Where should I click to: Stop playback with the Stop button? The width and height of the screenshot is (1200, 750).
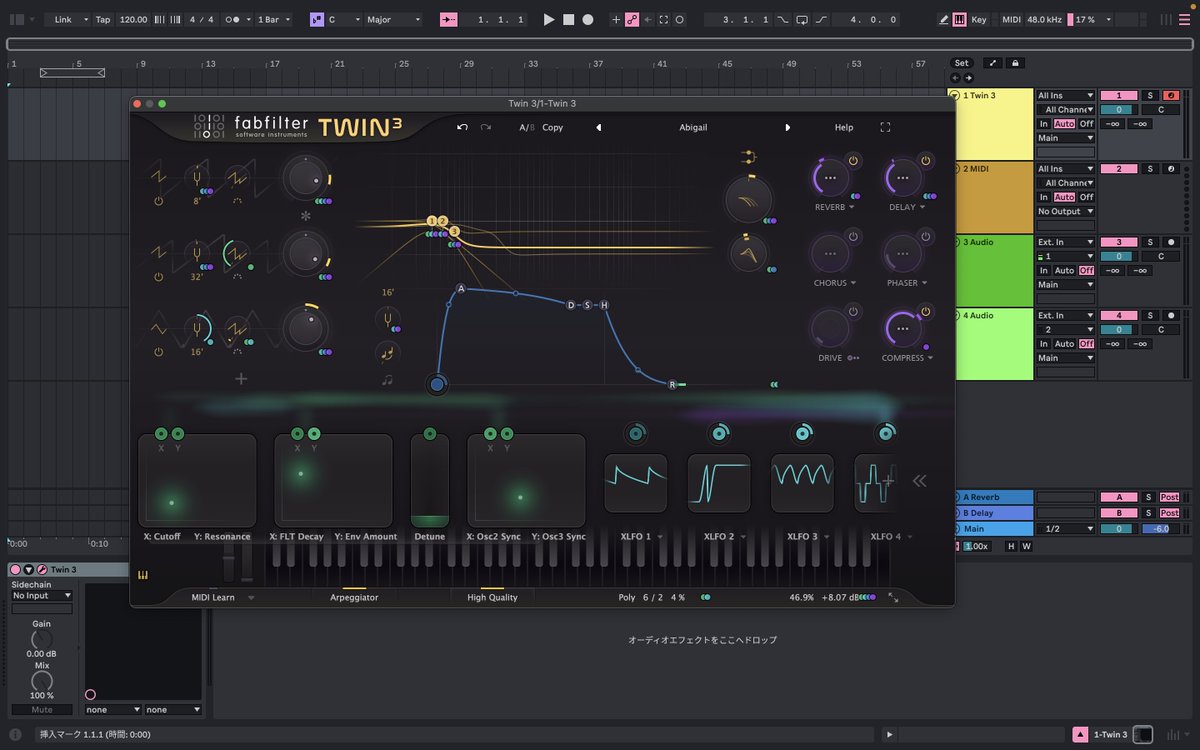tap(568, 19)
